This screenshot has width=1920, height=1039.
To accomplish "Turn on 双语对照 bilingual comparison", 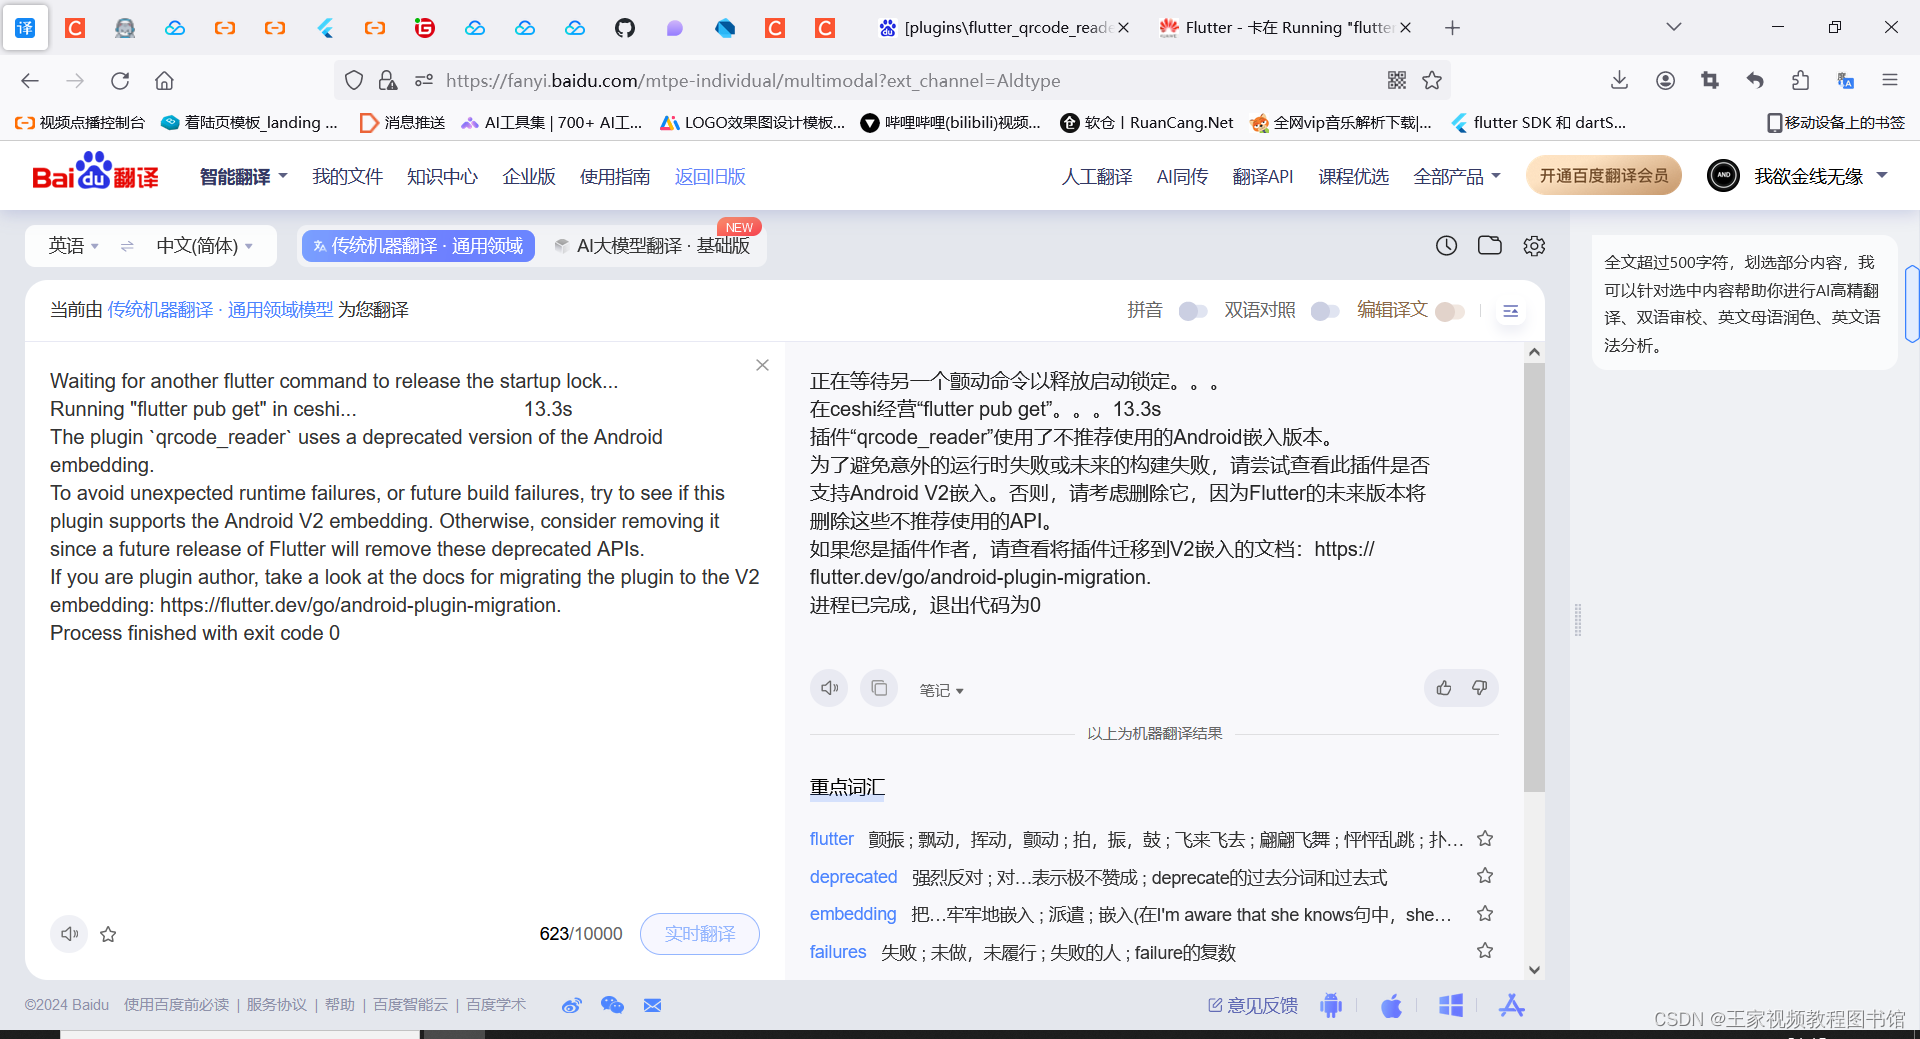I will coord(1325,311).
